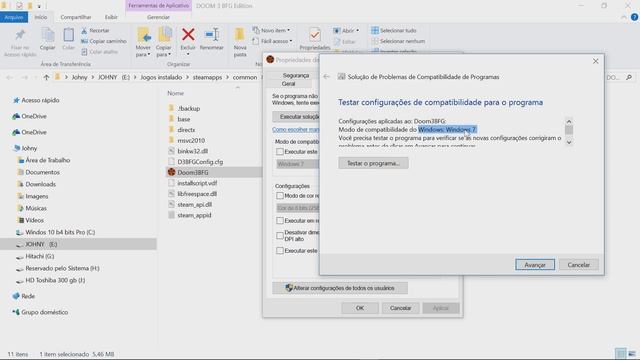Open the Windows 7 compatibility dropdown
The width and height of the screenshot is (640, 360).
click(298, 164)
